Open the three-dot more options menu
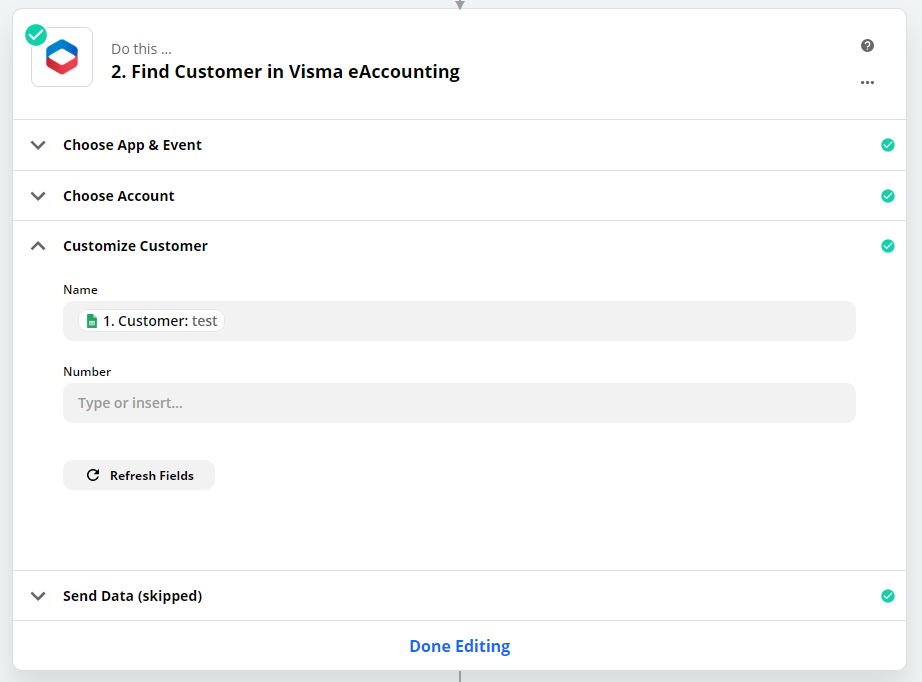 [x=867, y=82]
